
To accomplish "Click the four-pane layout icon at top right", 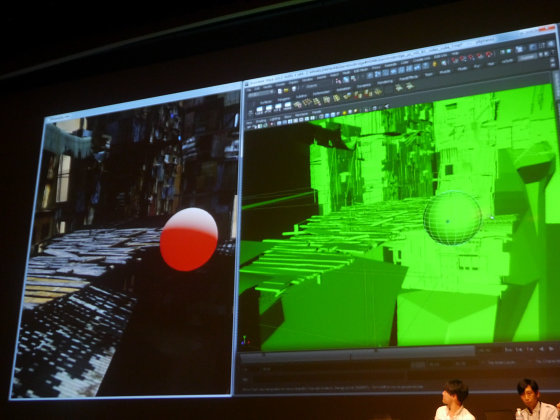I will coord(519,49).
